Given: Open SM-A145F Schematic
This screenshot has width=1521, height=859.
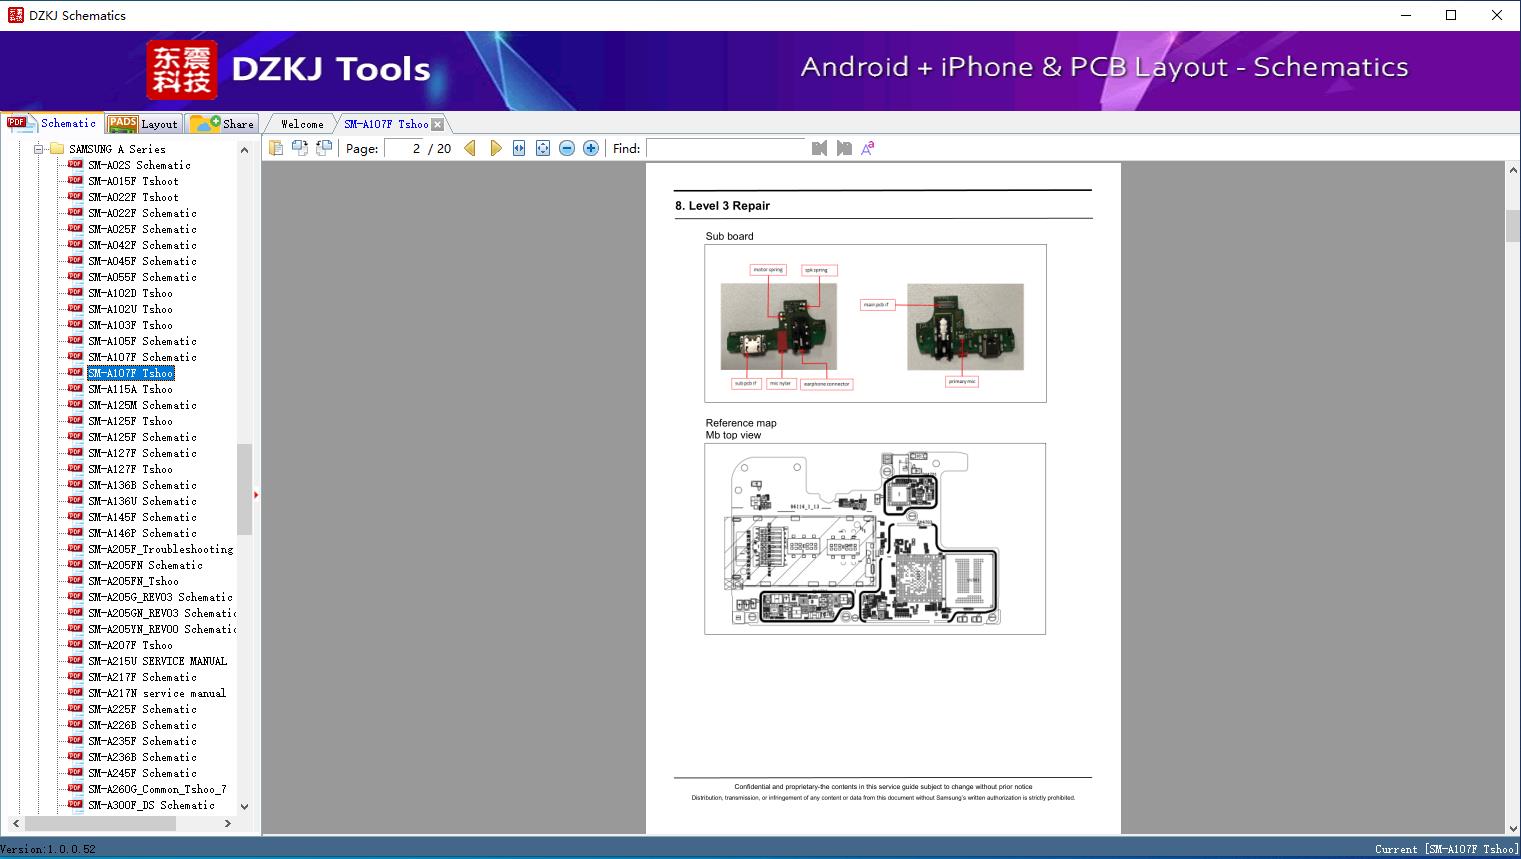Looking at the screenshot, I should pos(142,517).
